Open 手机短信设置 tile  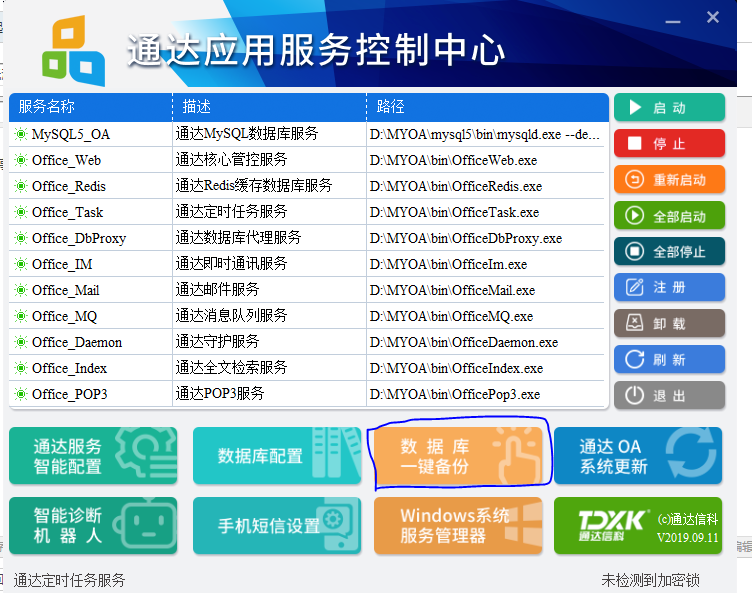click(x=277, y=525)
